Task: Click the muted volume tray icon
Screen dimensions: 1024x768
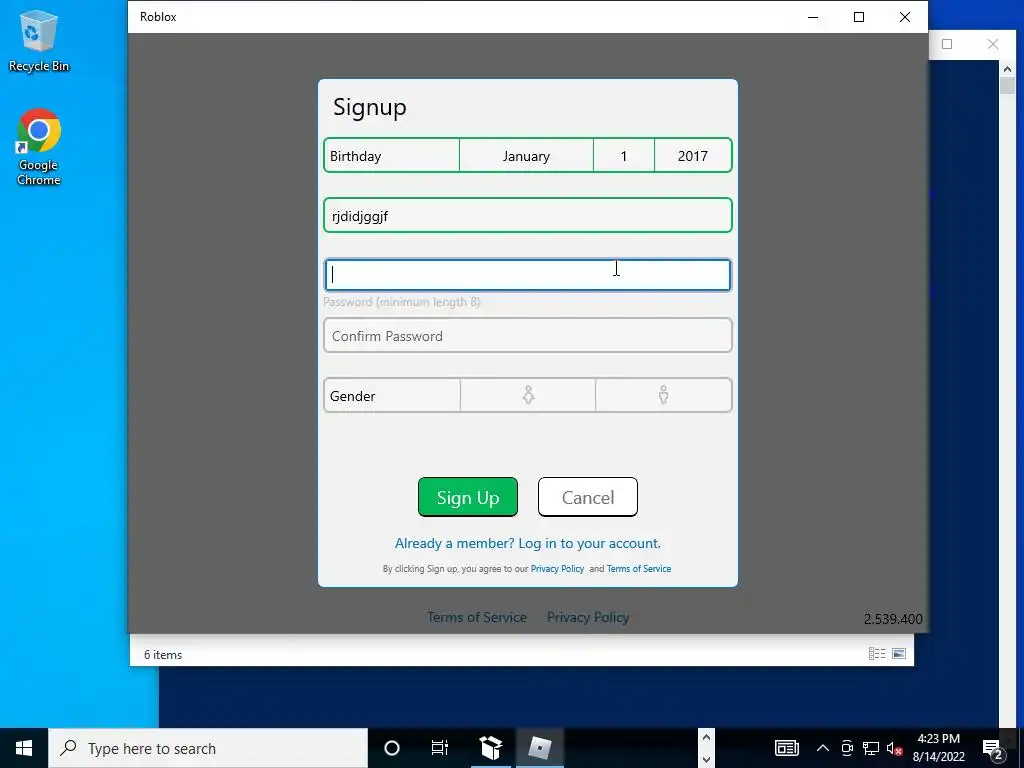Action: pyautogui.click(x=894, y=748)
